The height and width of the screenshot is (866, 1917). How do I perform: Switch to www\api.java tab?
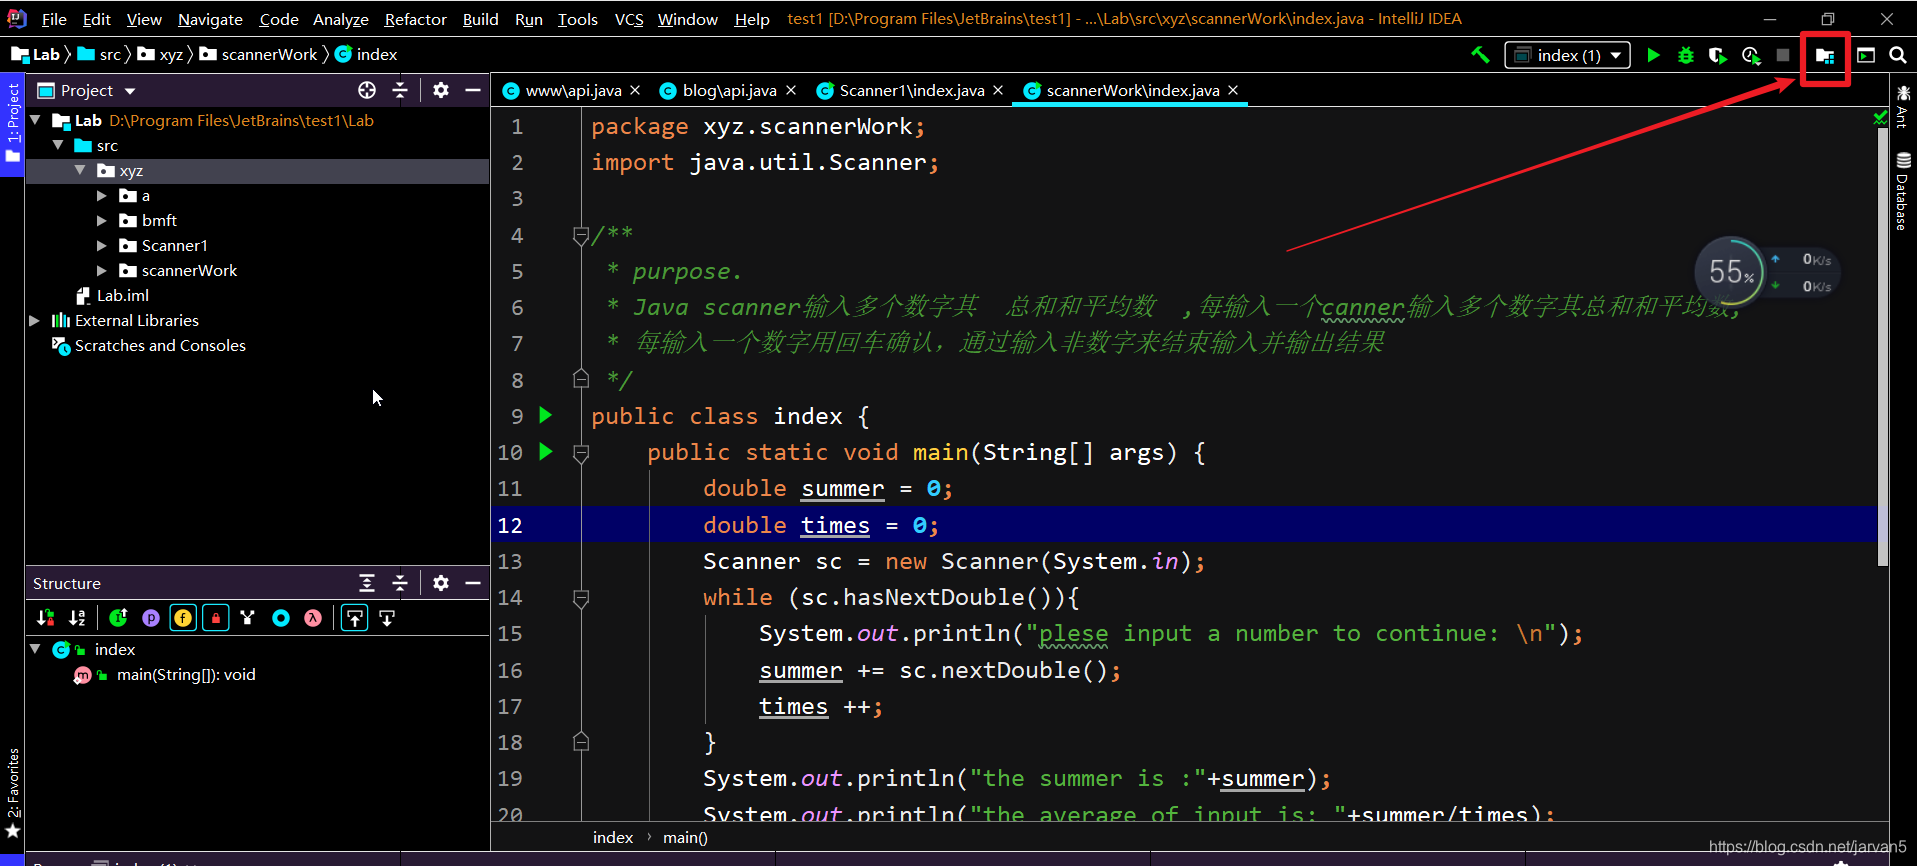click(x=572, y=90)
